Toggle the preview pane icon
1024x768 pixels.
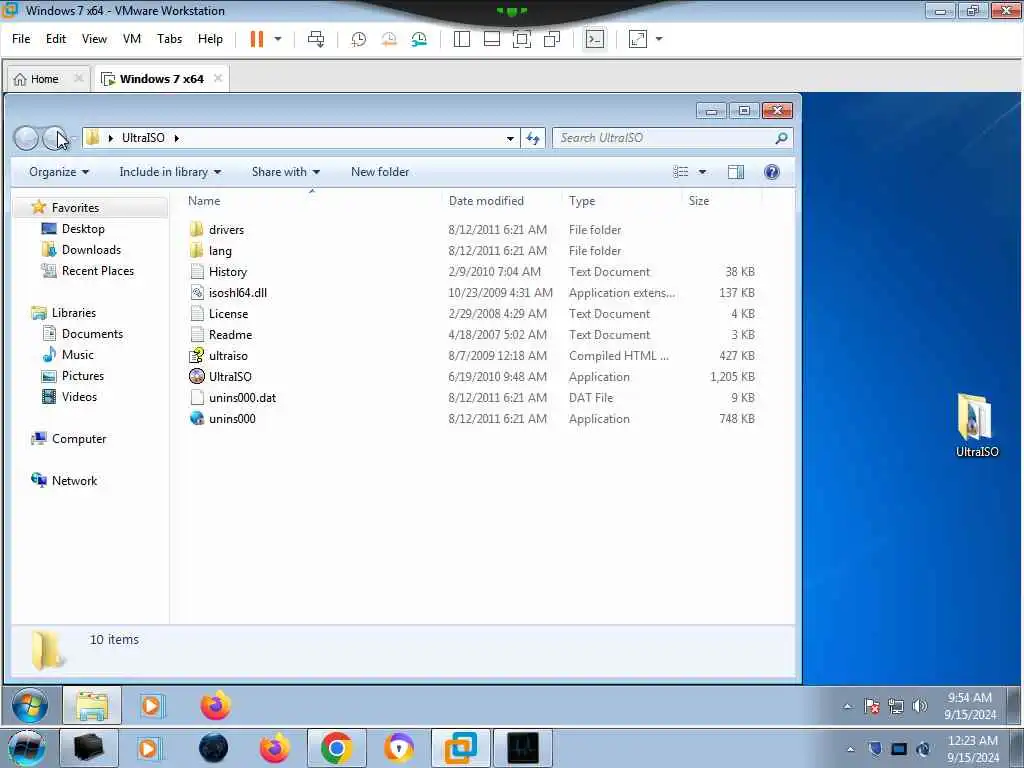[736, 172]
